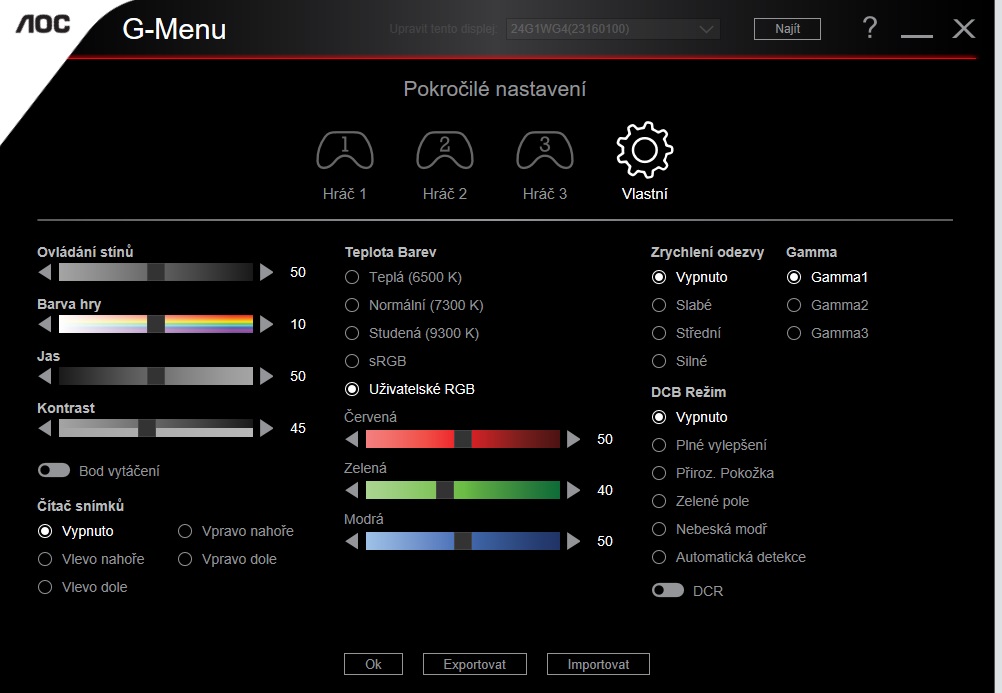Click the Importovat button
Image resolution: width=1002 pixels, height=693 pixels.
pos(598,664)
